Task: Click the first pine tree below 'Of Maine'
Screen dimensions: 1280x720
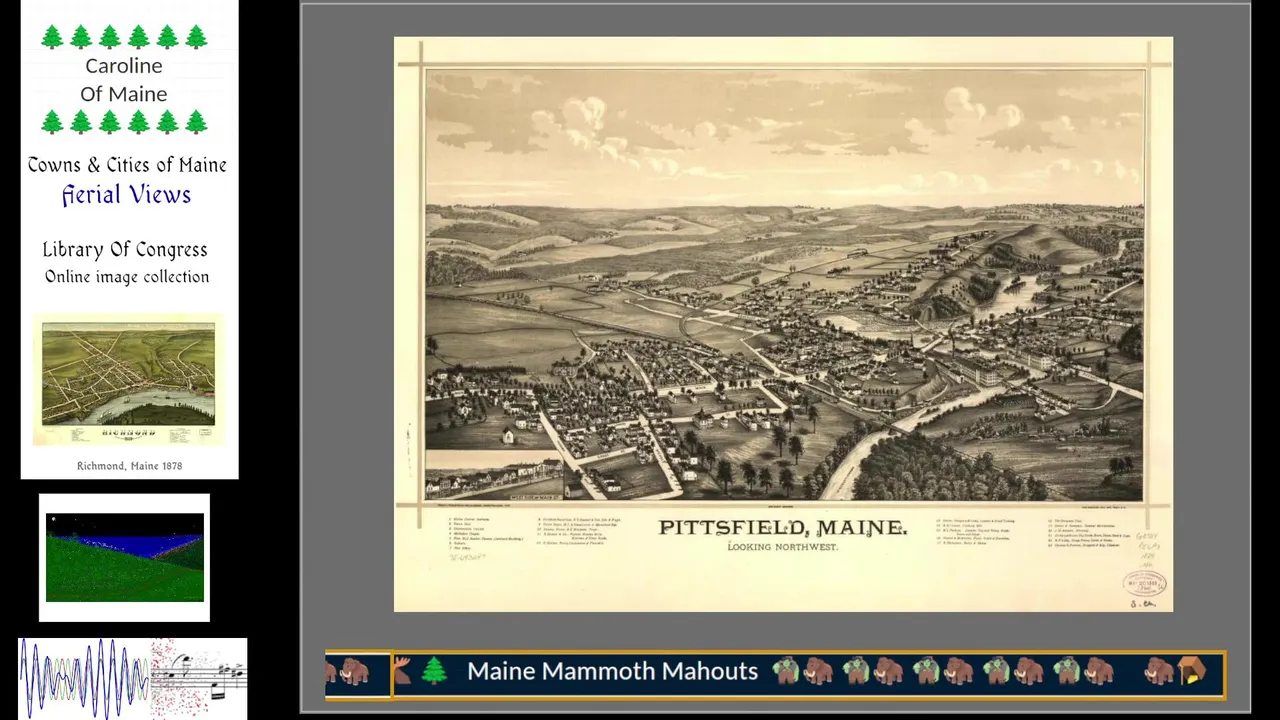Action: pyautogui.click(x=52, y=122)
